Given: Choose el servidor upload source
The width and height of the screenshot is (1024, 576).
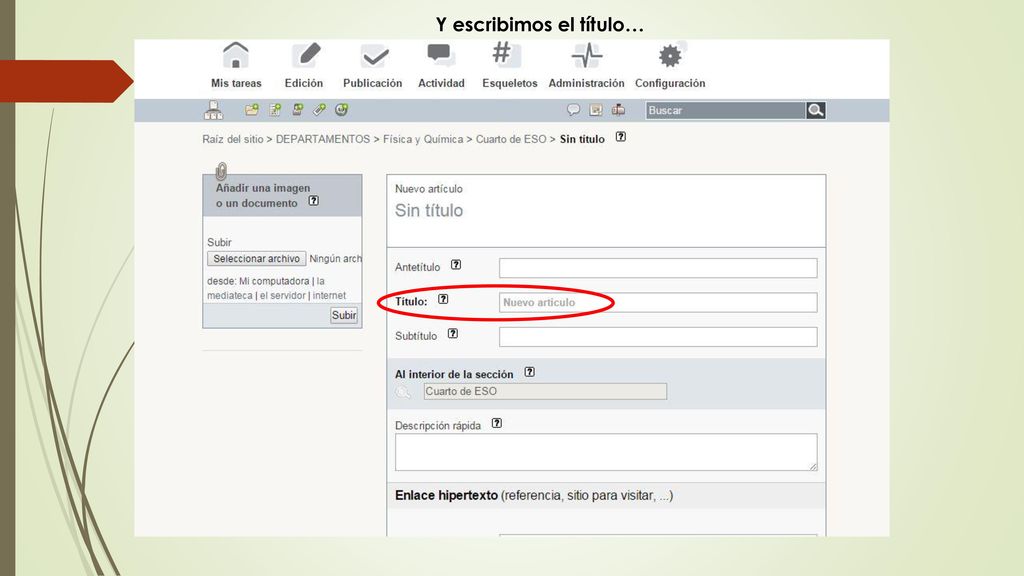Looking at the screenshot, I should [x=283, y=295].
